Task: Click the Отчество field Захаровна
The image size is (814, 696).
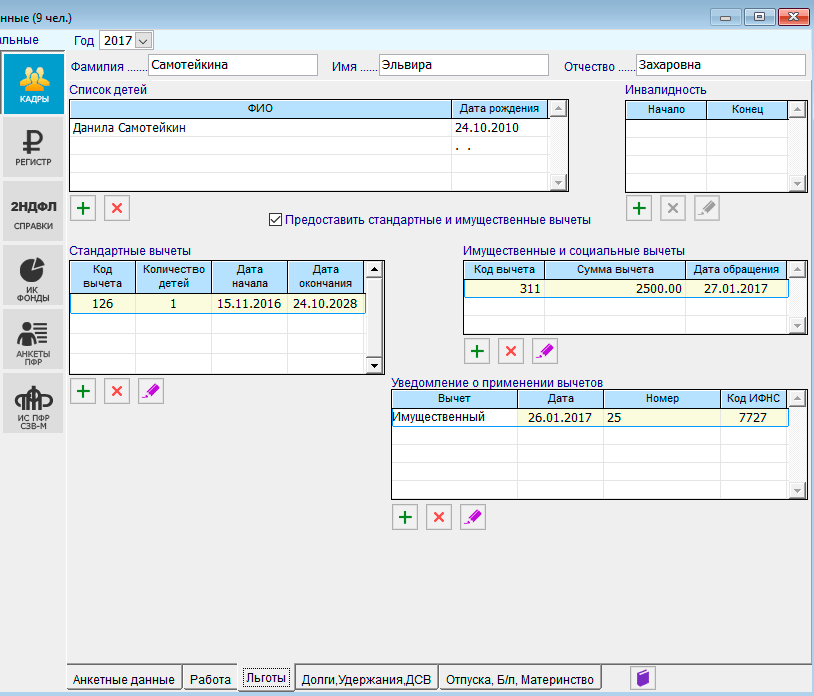Action: point(721,65)
